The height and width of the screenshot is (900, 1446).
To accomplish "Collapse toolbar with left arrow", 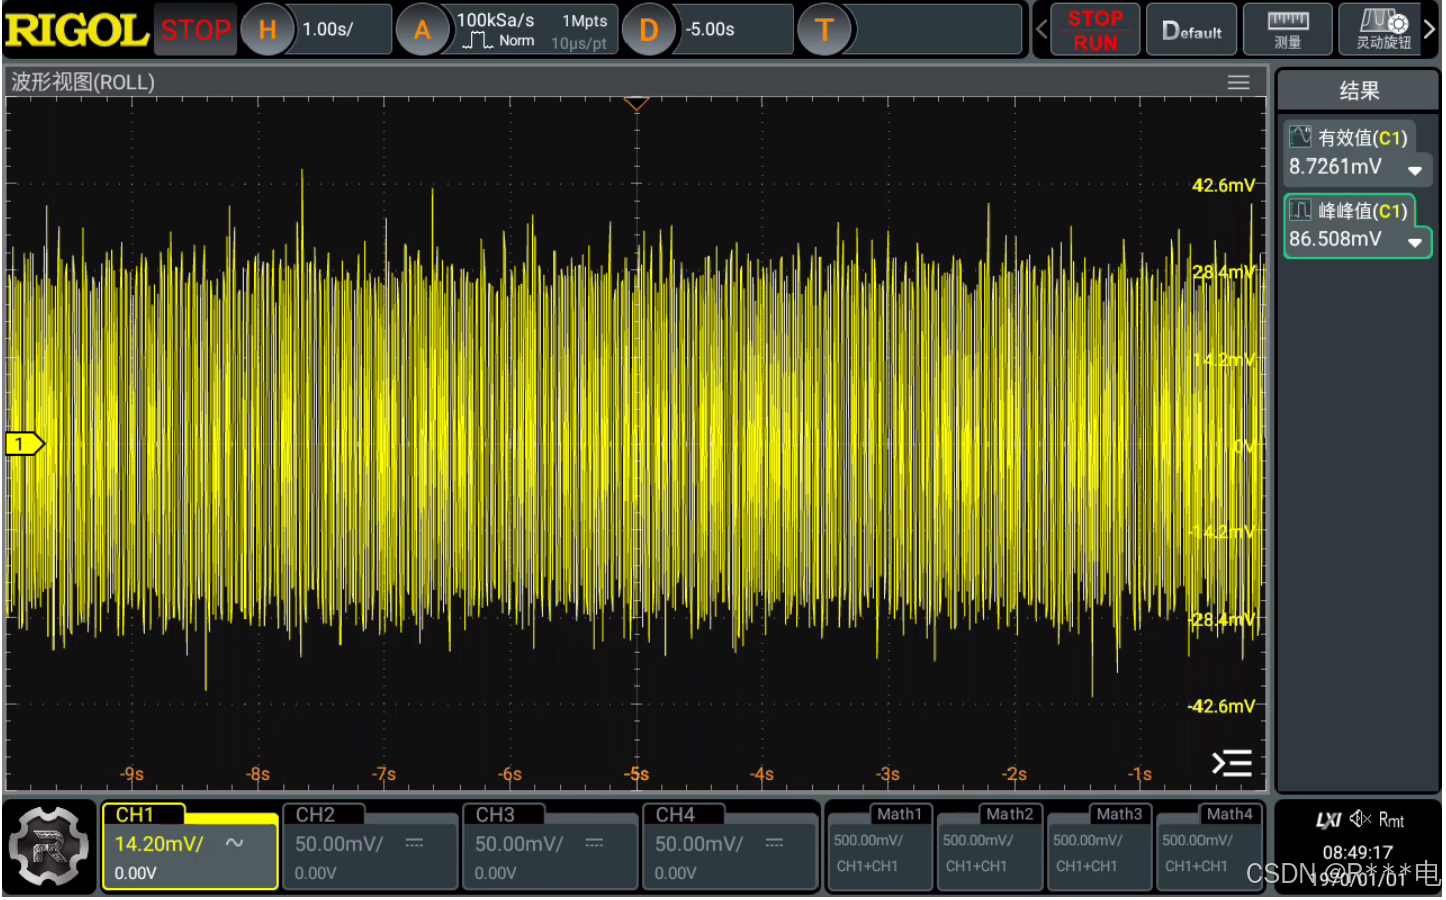I will click(x=1041, y=30).
